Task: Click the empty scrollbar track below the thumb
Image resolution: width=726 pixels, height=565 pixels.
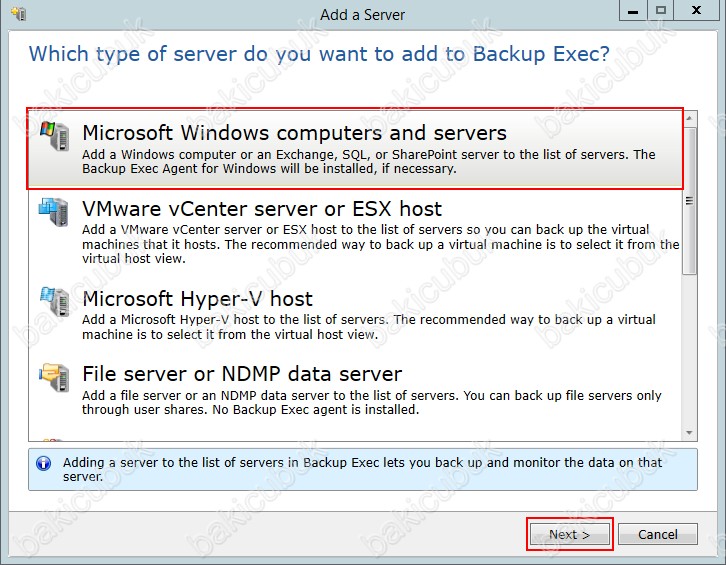Action: coord(689,350)
